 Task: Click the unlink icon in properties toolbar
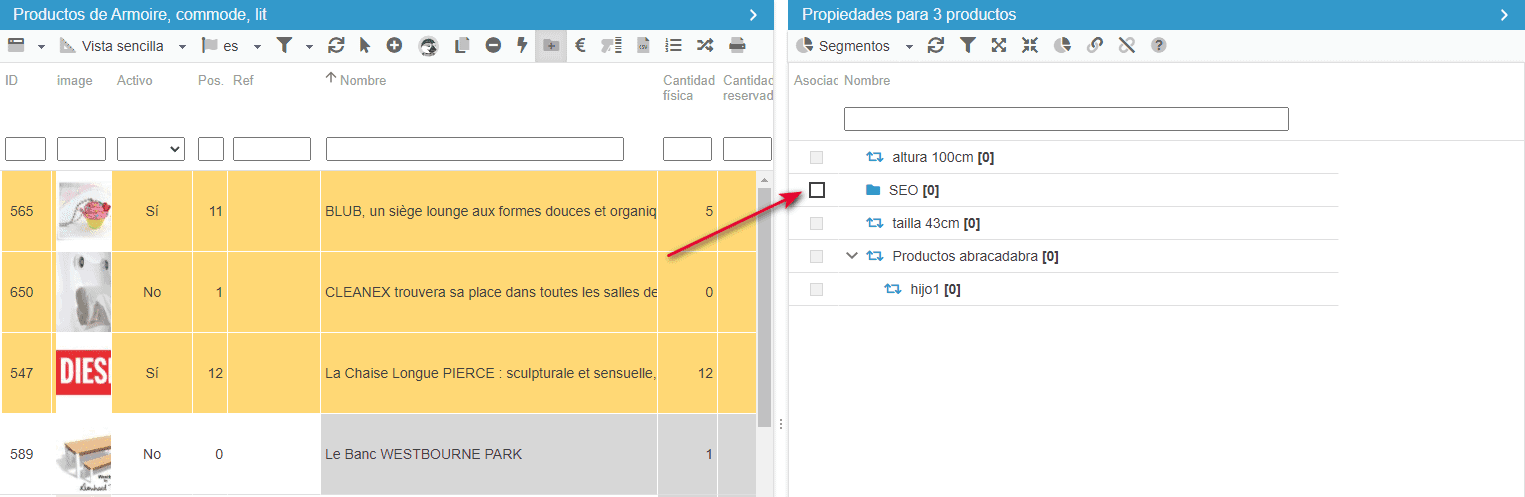coord(1126,46)
